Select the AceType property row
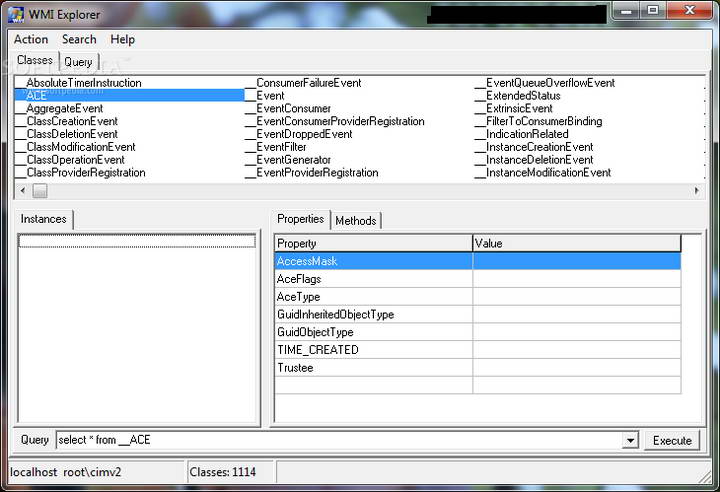The height and width of the screenshot is (492, 720). (x=478, y=297)
